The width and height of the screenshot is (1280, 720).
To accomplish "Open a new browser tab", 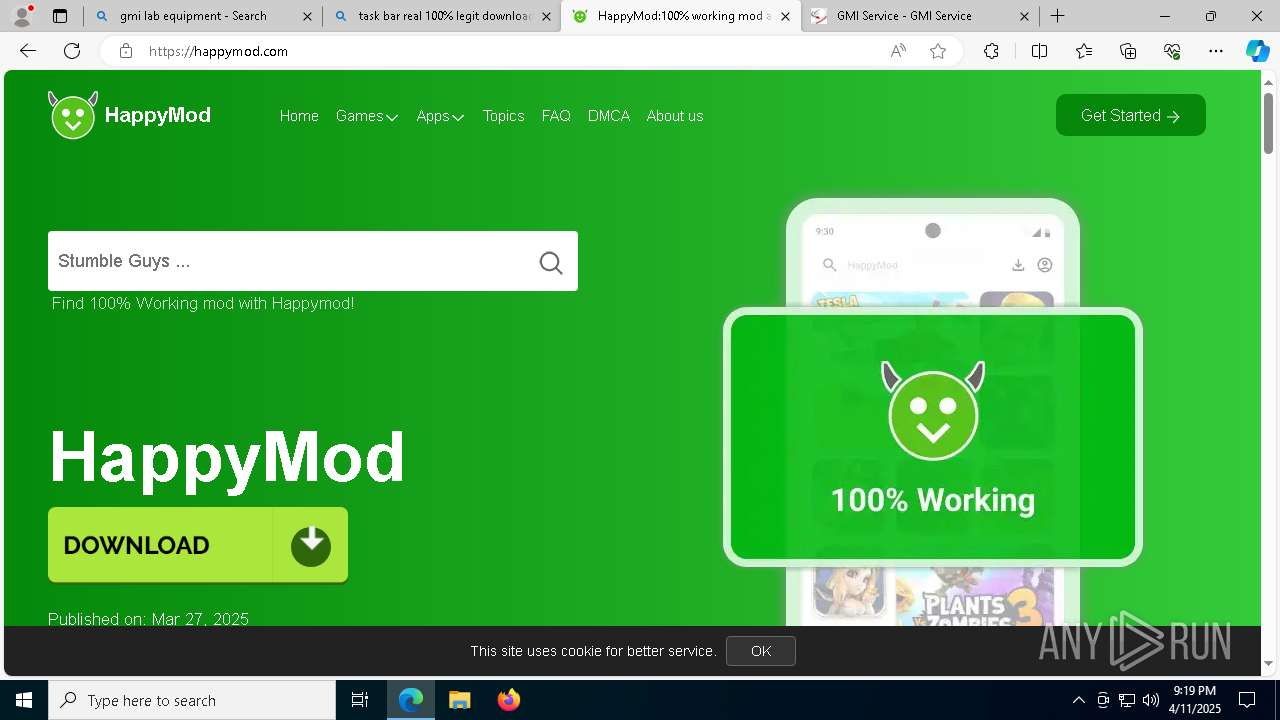I will click(1057, 16).
